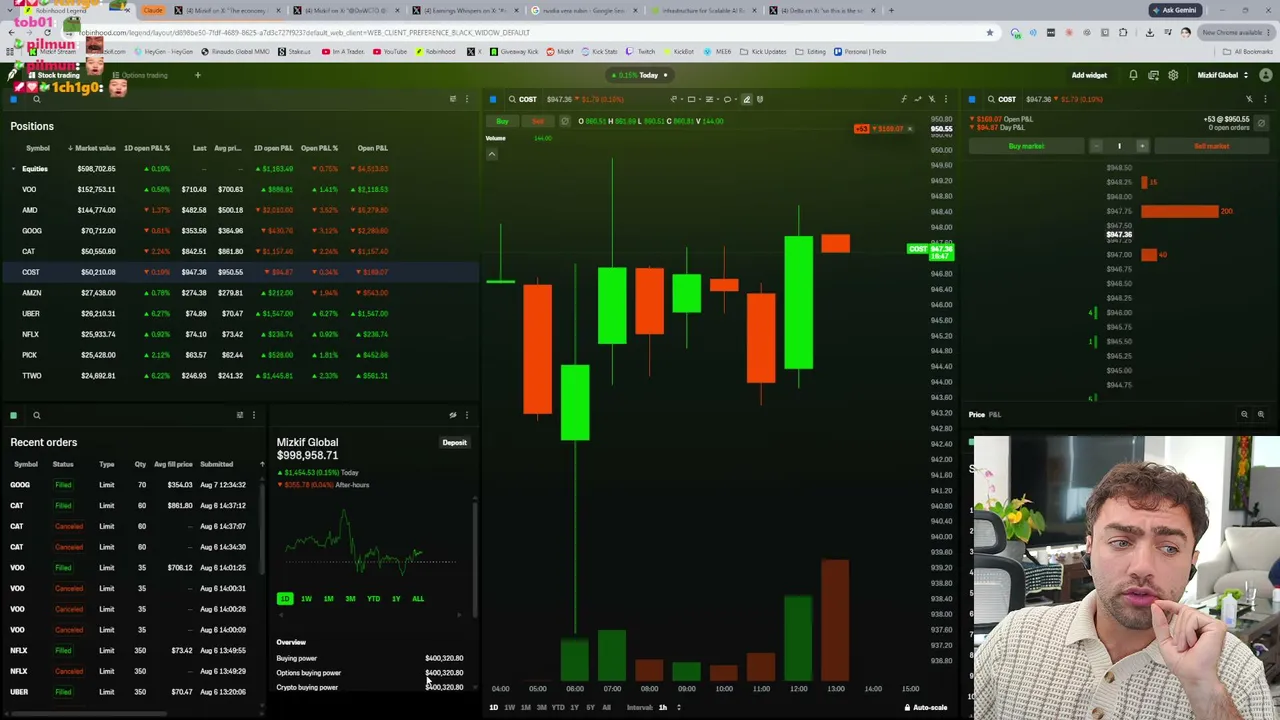The image size is (1280, 720).
Task: Reload the Robinhood Legend page
Action: click(47, 32)
